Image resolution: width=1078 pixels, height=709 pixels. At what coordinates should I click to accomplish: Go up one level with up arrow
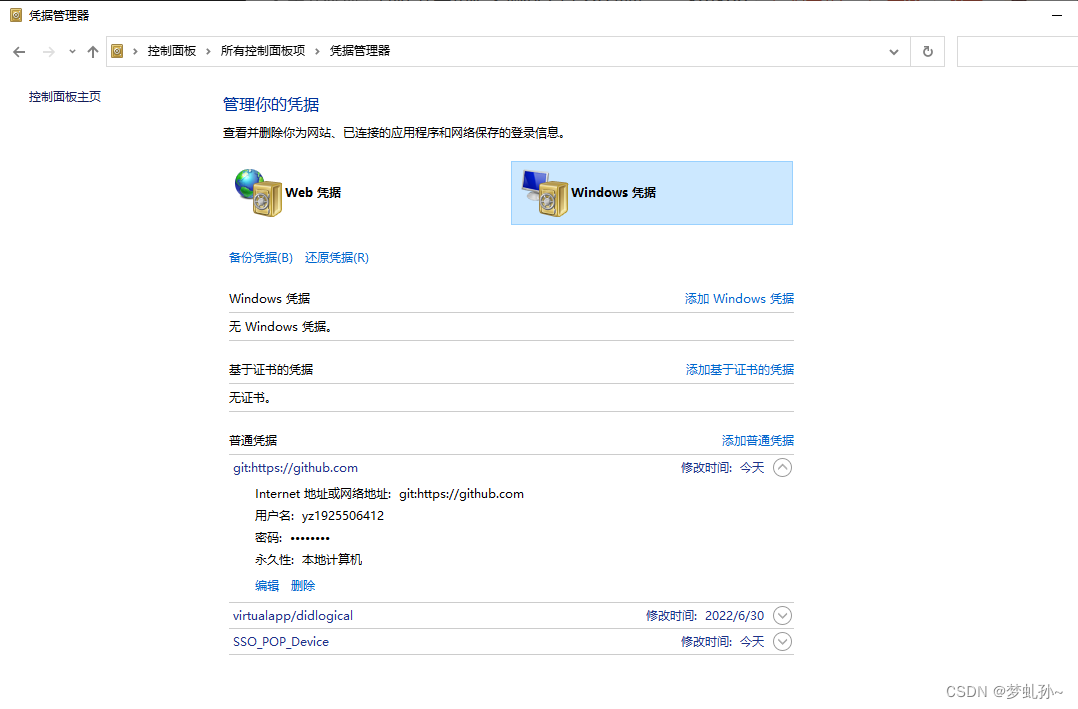[x=93, y=52]
